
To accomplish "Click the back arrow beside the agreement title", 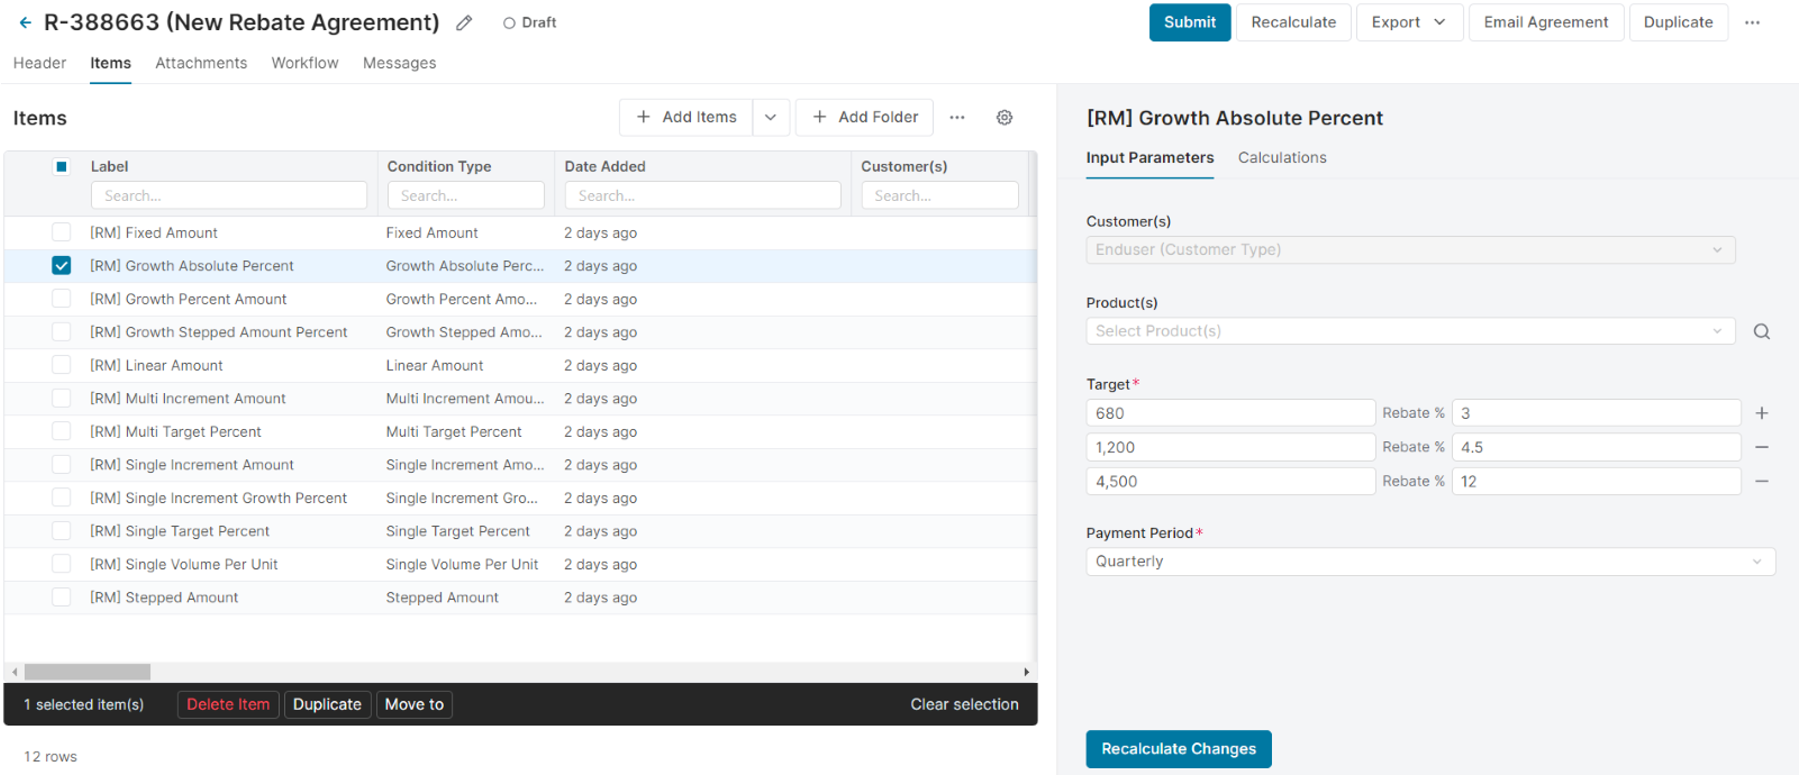I will pos(25,22).
